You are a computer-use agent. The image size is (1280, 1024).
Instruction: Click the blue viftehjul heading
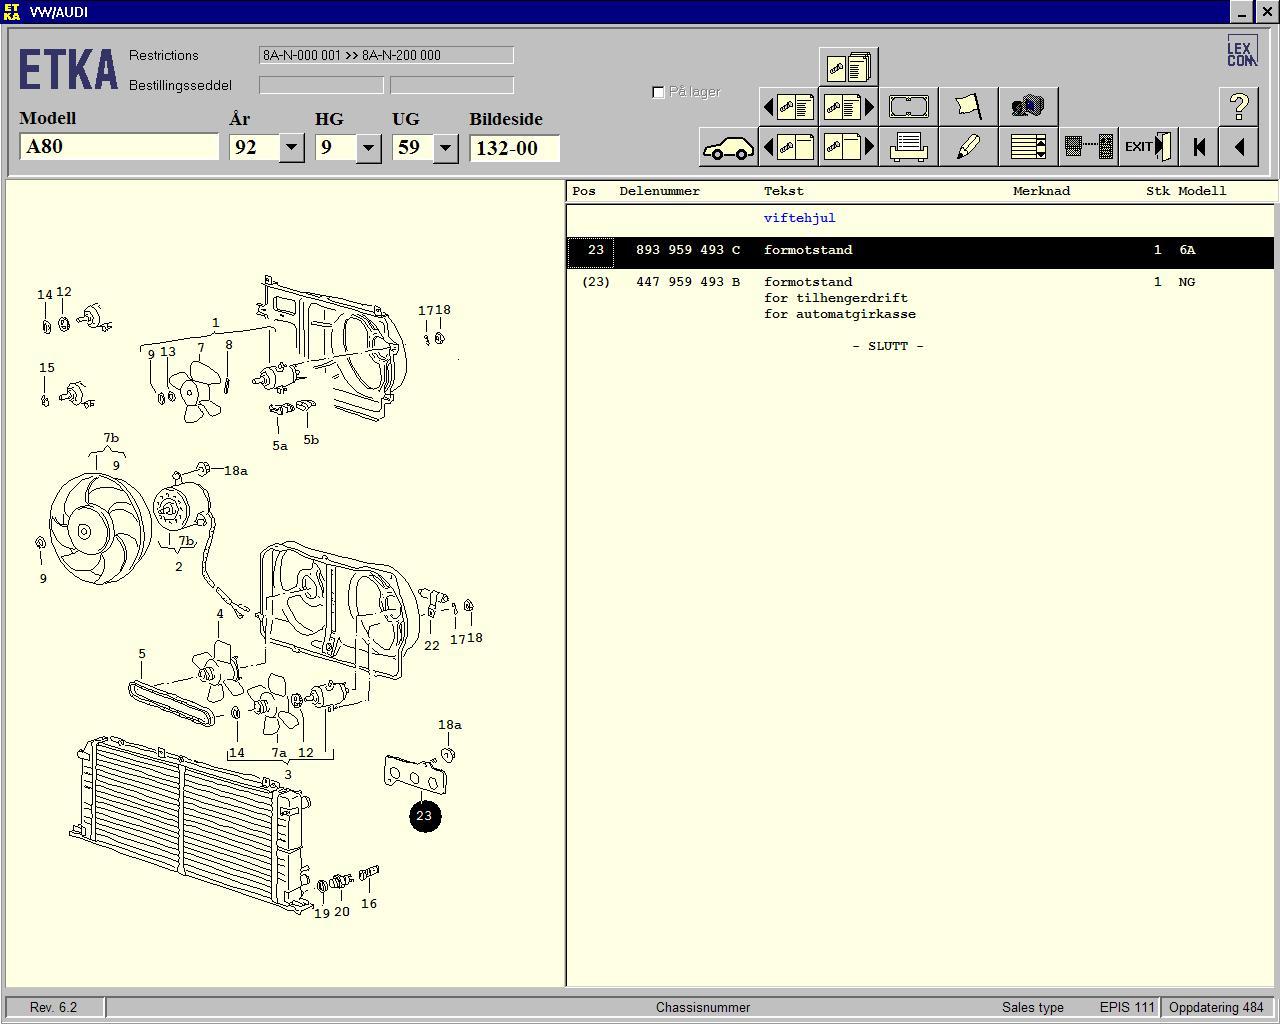click(x=799, y=218)
